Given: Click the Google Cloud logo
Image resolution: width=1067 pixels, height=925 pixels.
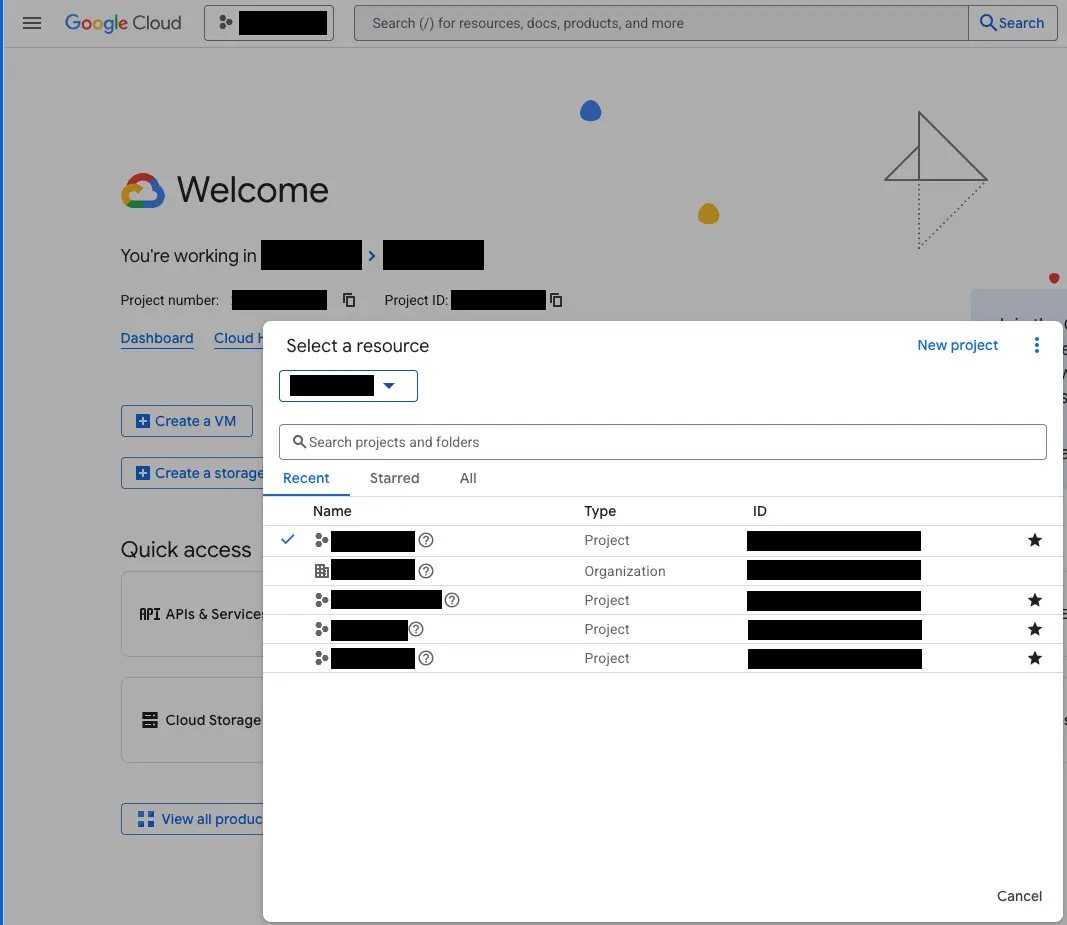Looking at the screenshot, I should point(123,23).
